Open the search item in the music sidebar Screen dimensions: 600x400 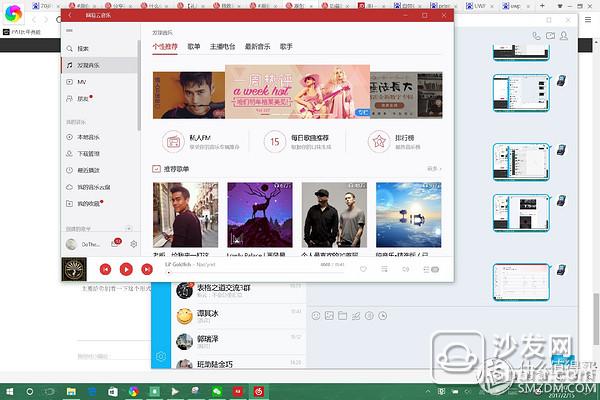pos(99,49)
